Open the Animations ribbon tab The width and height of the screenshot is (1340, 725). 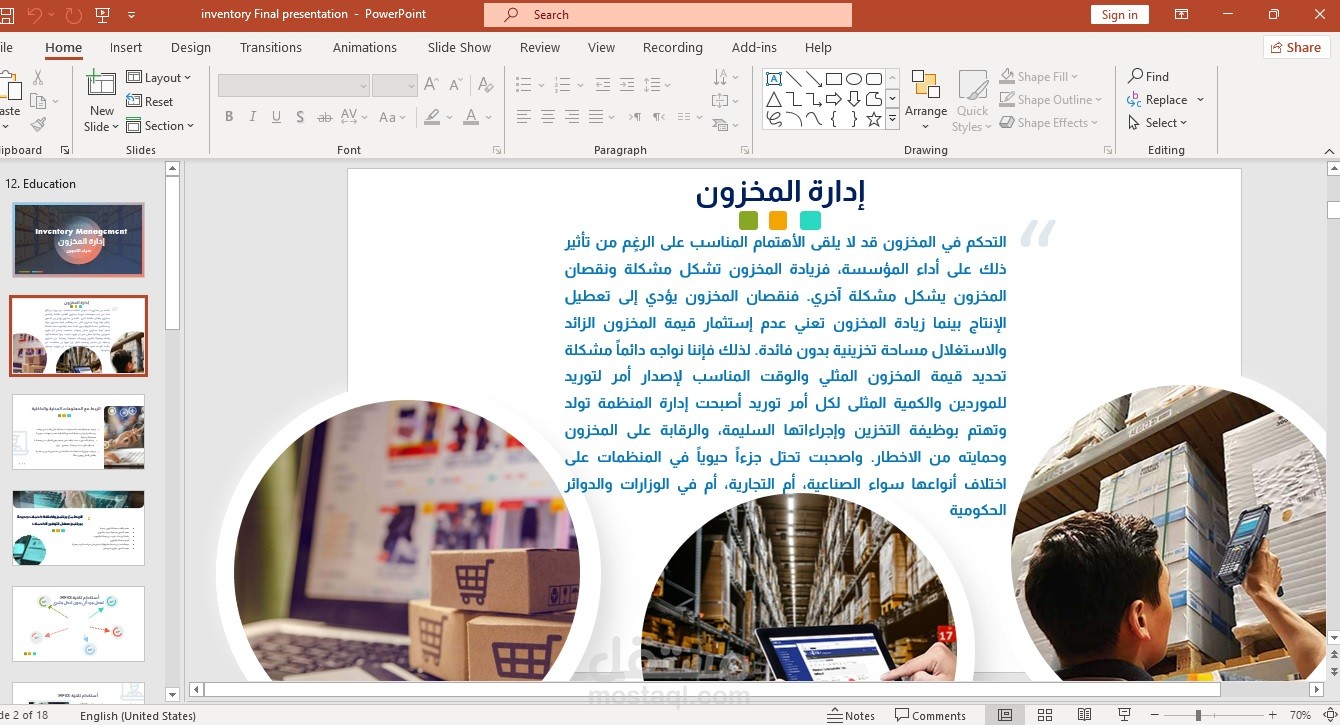click(364, 47)
